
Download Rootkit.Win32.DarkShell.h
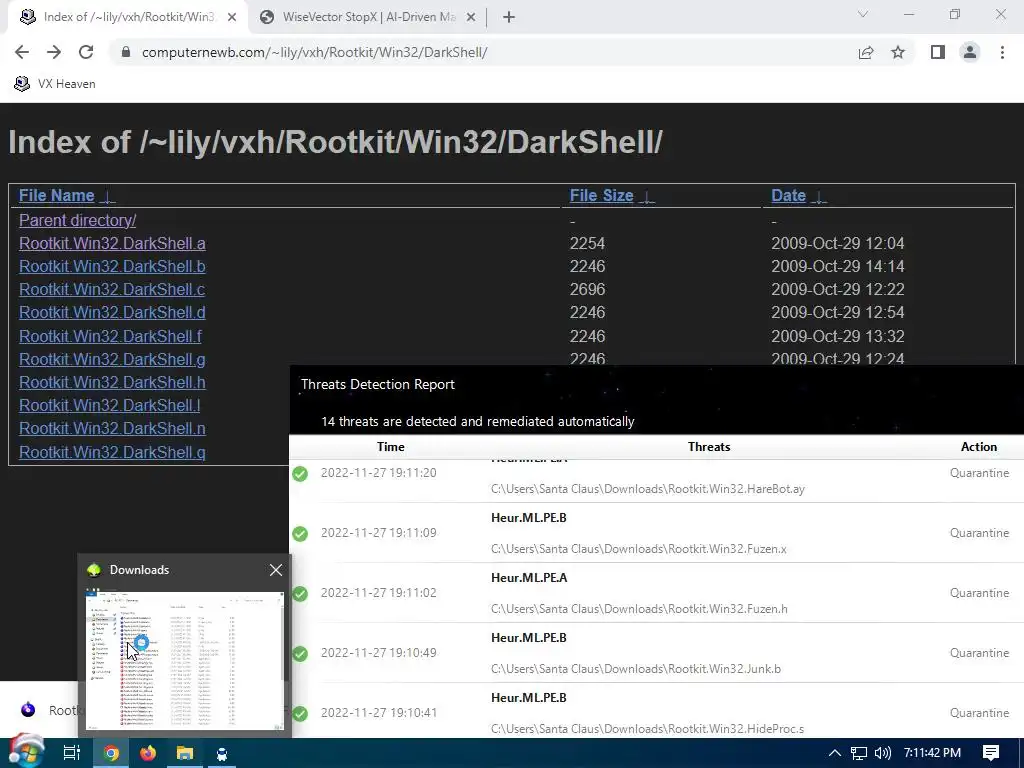point(112,382)
